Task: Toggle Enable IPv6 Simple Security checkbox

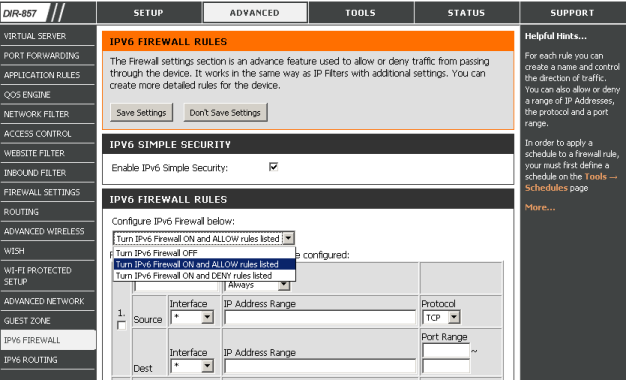Action: [x=273, y=167]
